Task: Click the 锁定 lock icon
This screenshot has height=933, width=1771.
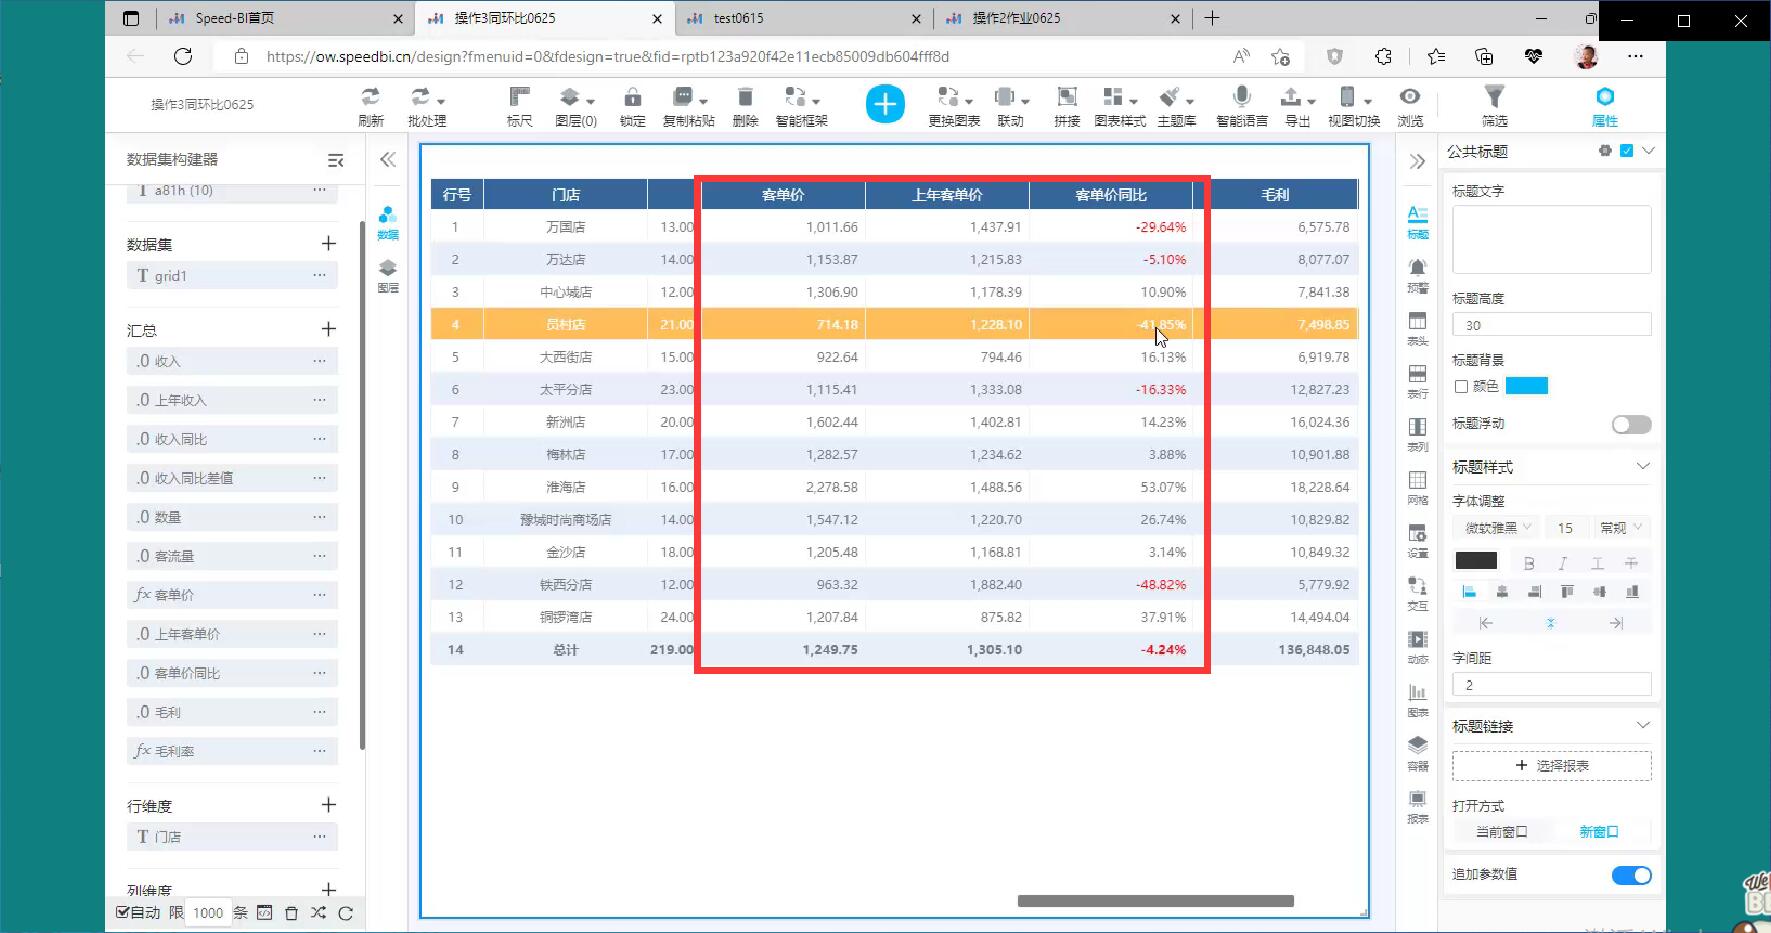Action: [x=632, y=98]
